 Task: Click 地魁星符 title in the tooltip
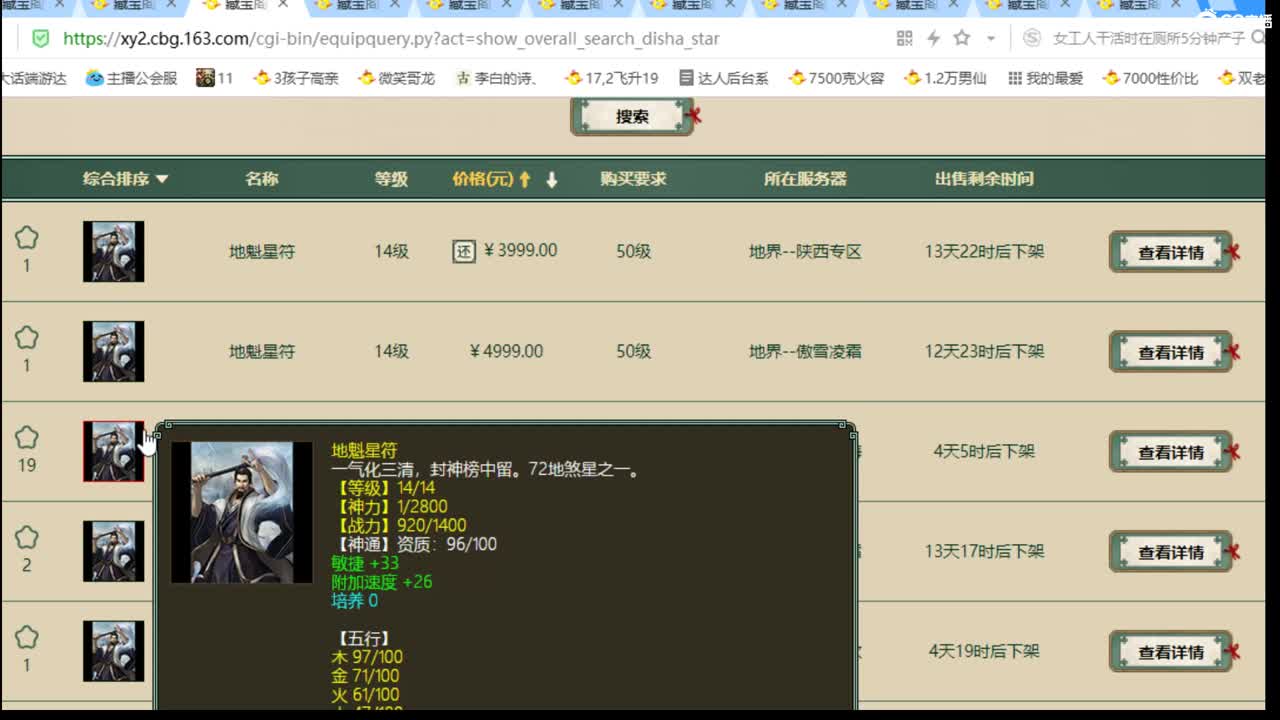point(364,451)
